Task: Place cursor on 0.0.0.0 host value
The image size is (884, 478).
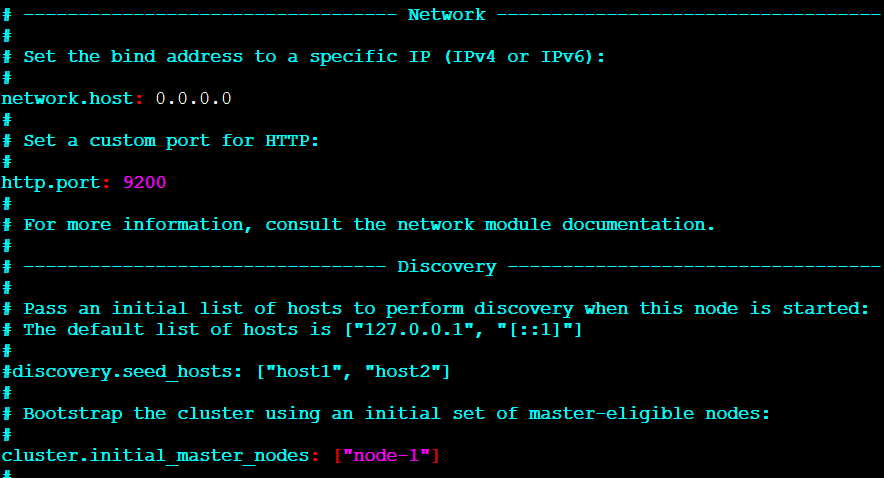Action: tap(193, 99)
